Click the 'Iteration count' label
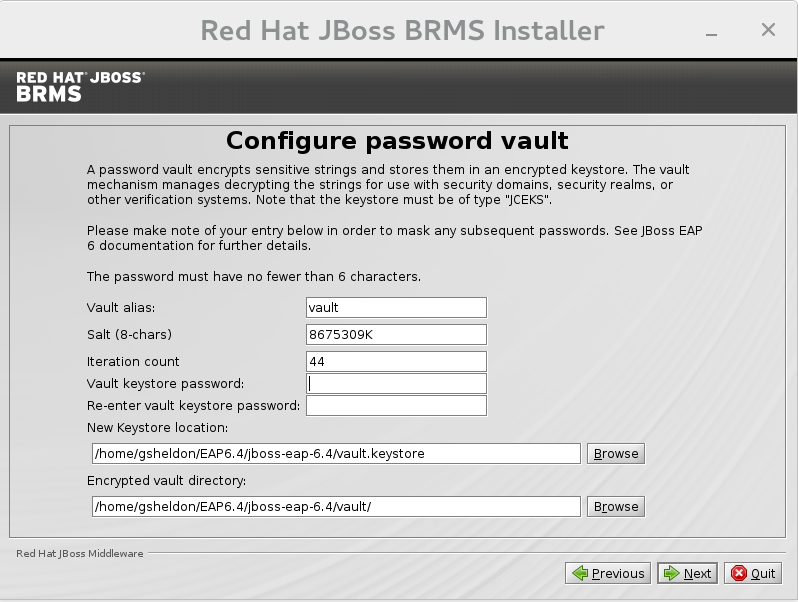Screen dimensions: 798x602 [133, 361]
